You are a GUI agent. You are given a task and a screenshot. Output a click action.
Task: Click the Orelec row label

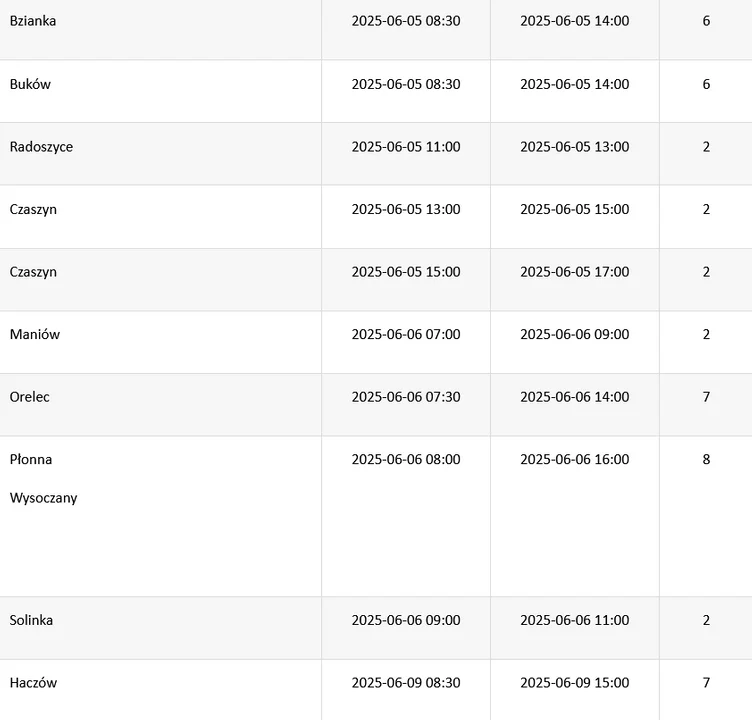[x=30, y=397]
